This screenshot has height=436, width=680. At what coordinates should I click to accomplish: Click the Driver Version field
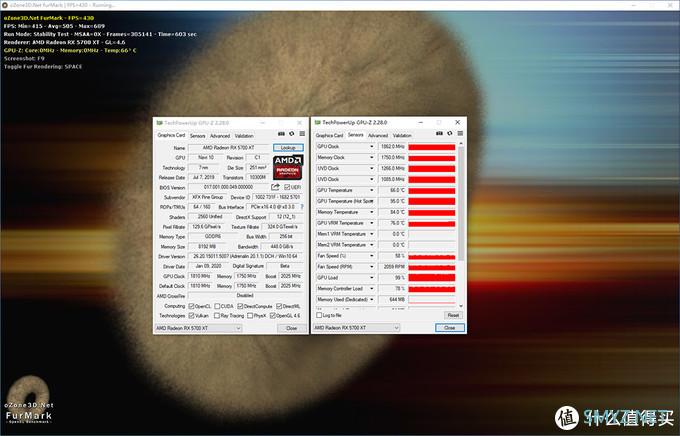(x=245, y=256)
